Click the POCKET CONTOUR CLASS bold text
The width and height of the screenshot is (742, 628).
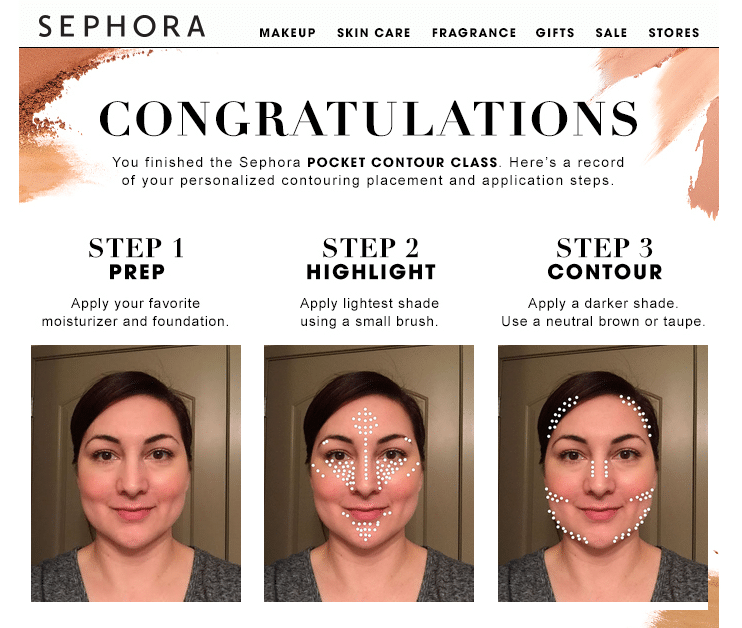point(402,162)
